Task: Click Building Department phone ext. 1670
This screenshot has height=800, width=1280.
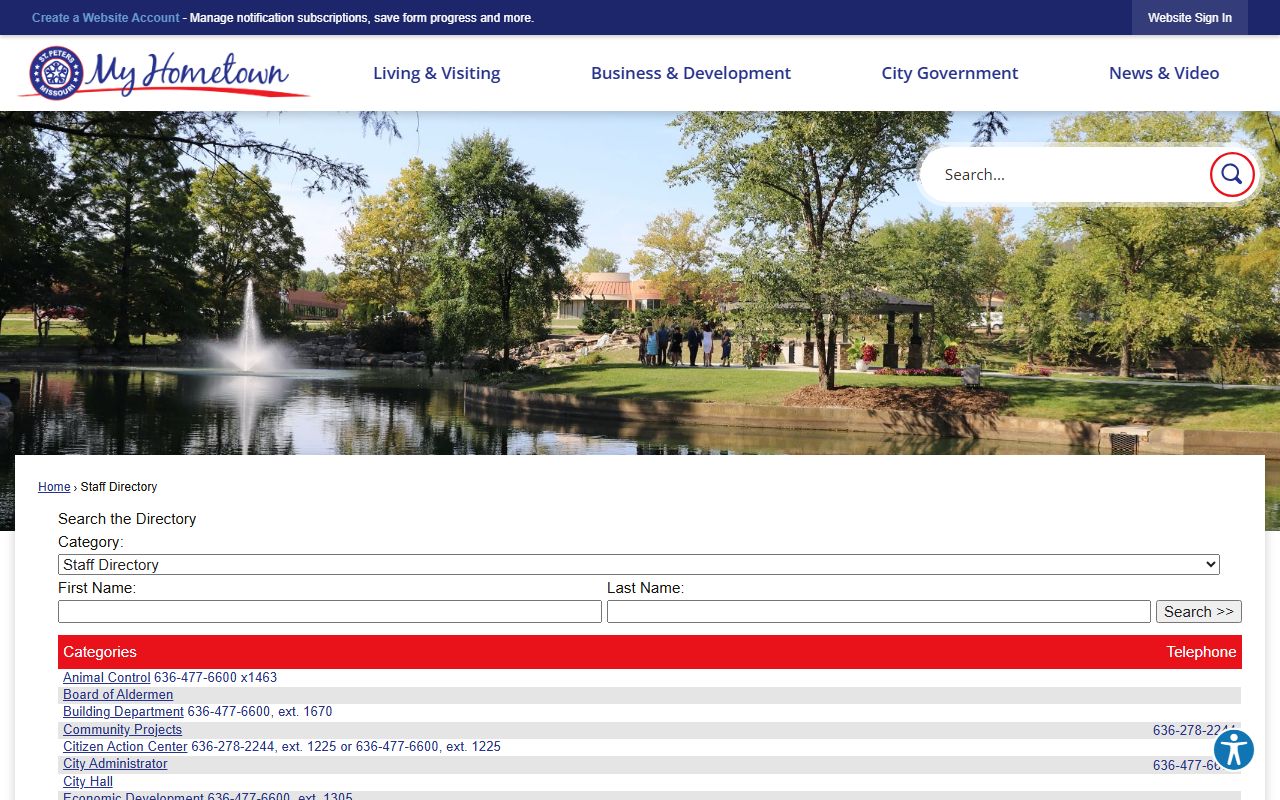Action: (x=260, y=712)
